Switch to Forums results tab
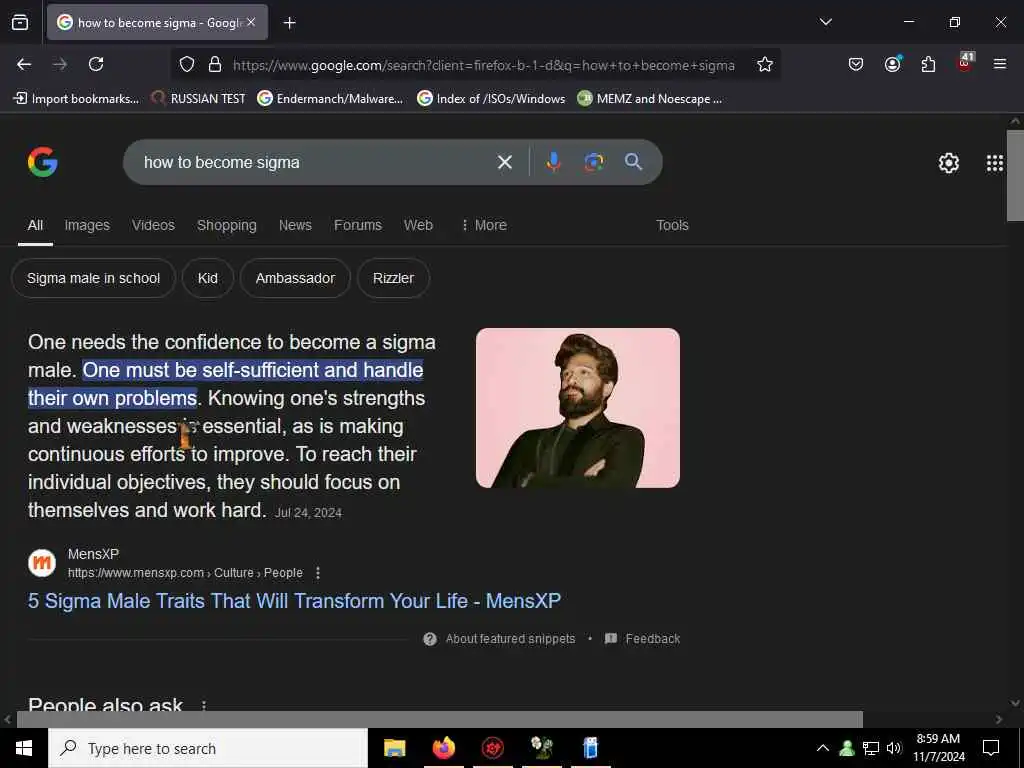Screen dimensions: 1024x768 (358, 225)
